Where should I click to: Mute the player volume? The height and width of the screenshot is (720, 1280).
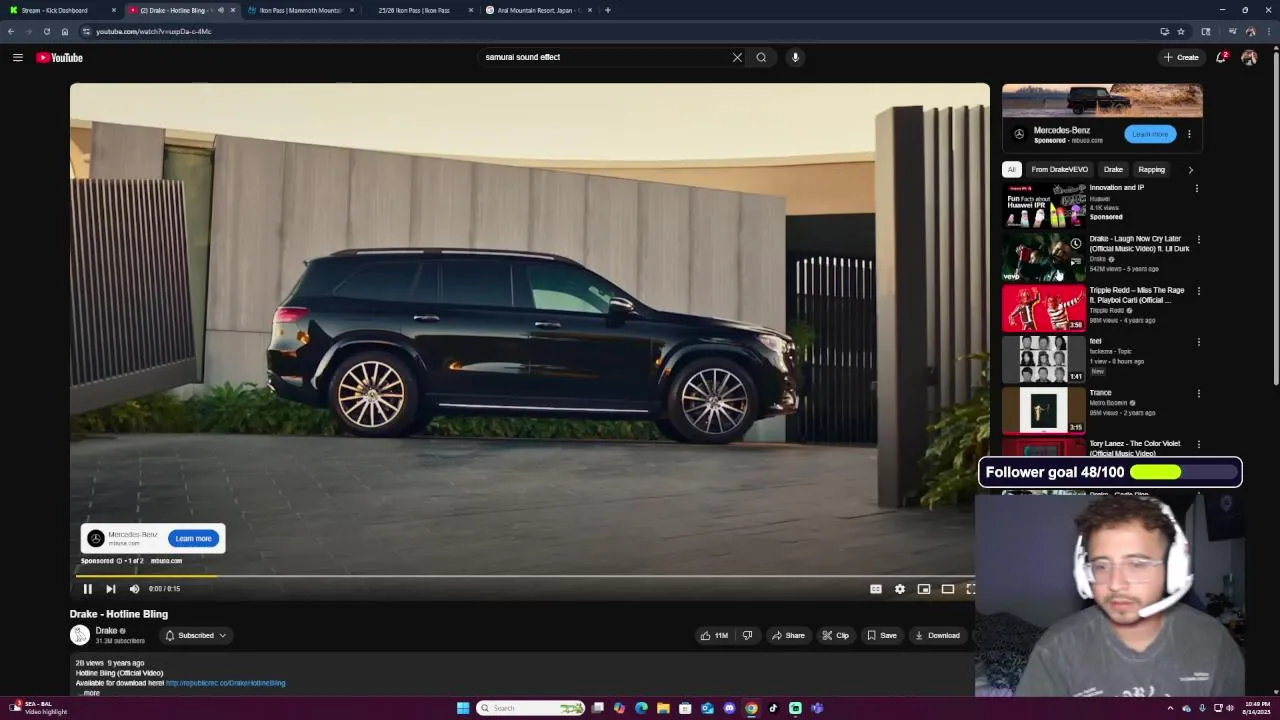[134, 589]
